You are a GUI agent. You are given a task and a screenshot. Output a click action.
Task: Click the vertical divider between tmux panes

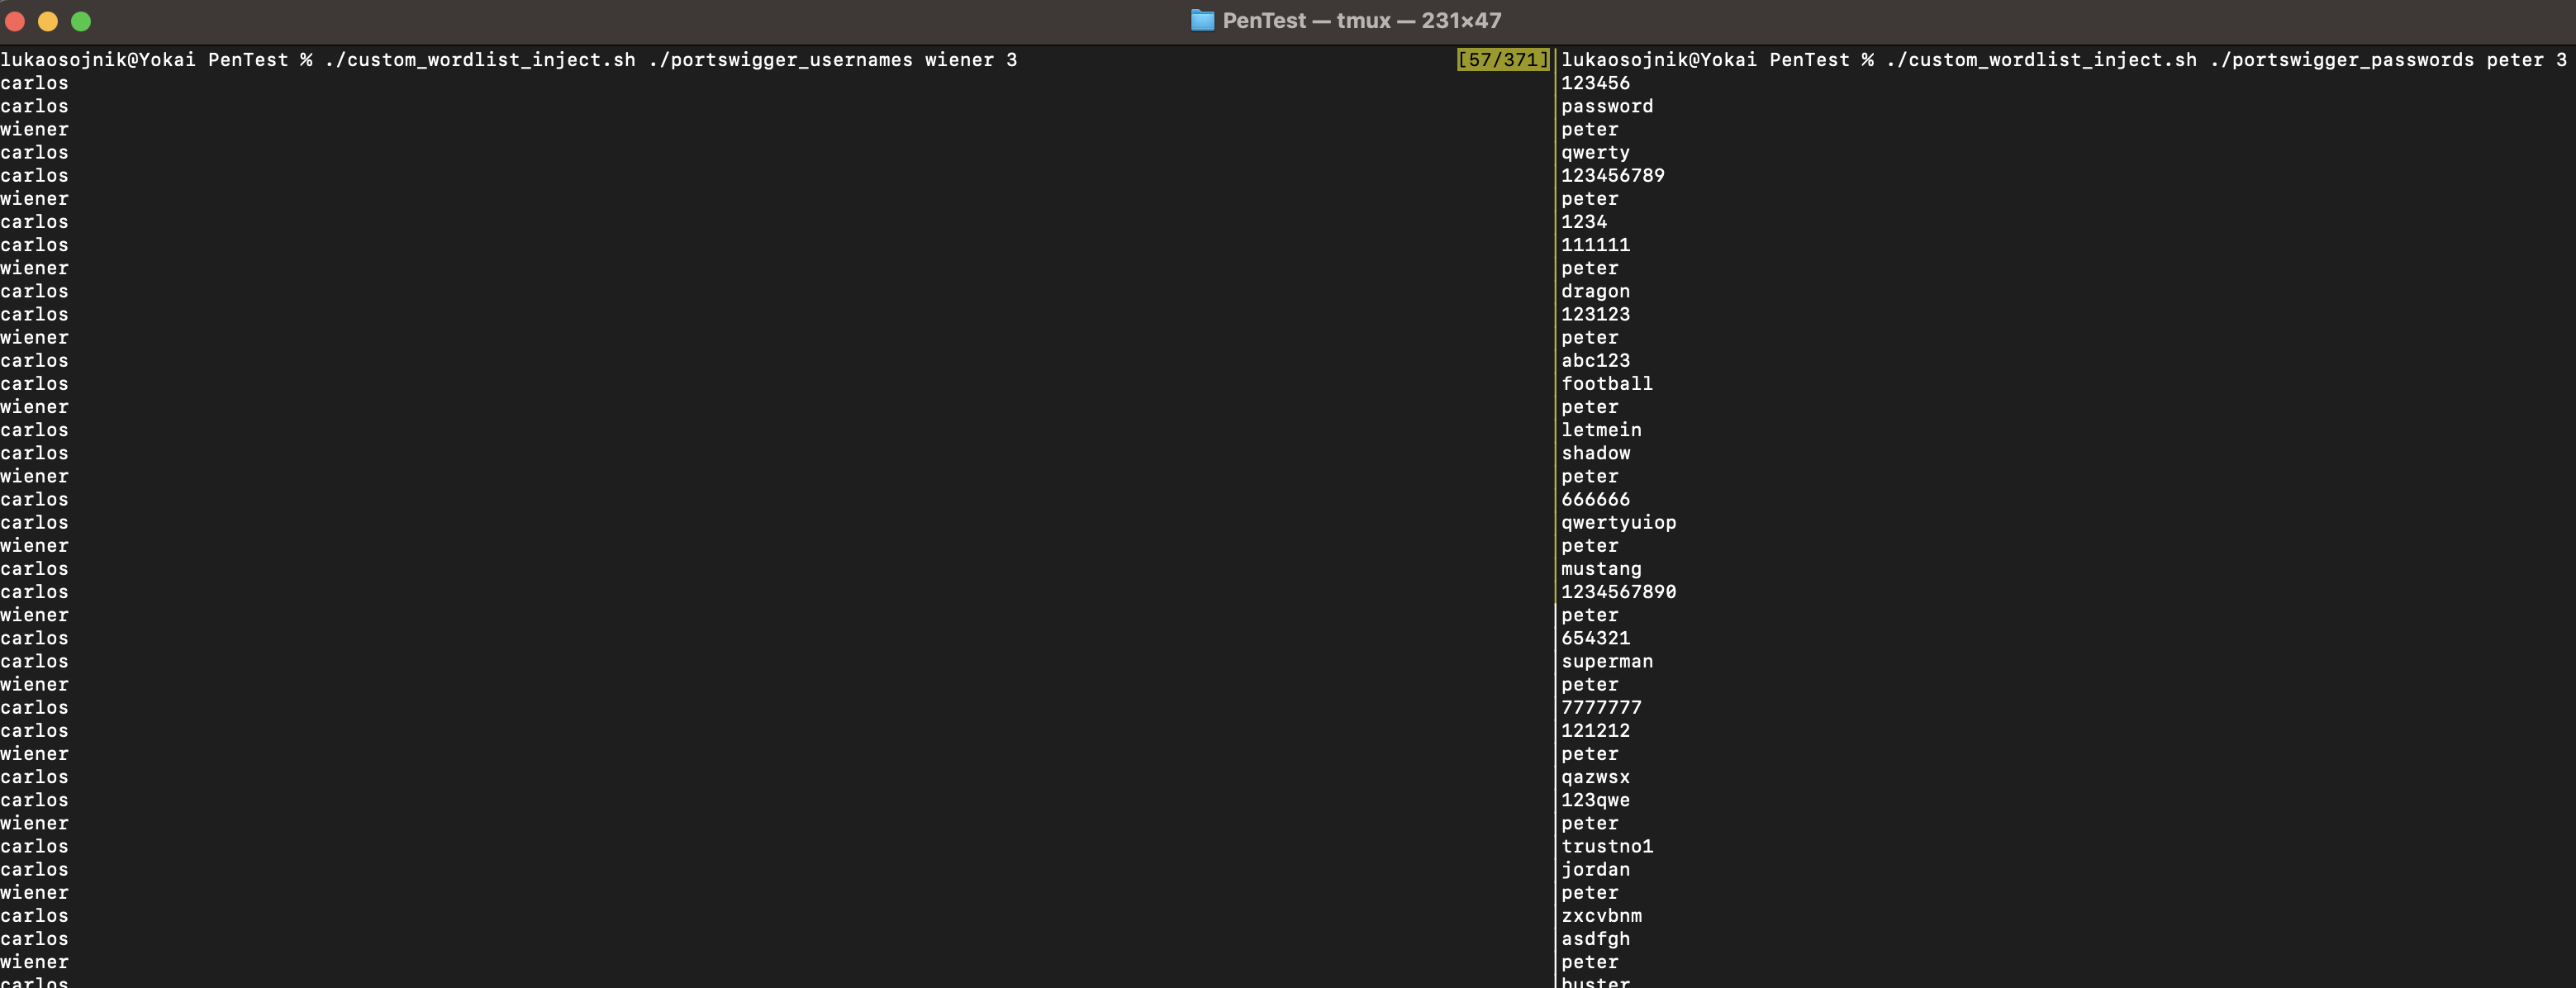1555,500
